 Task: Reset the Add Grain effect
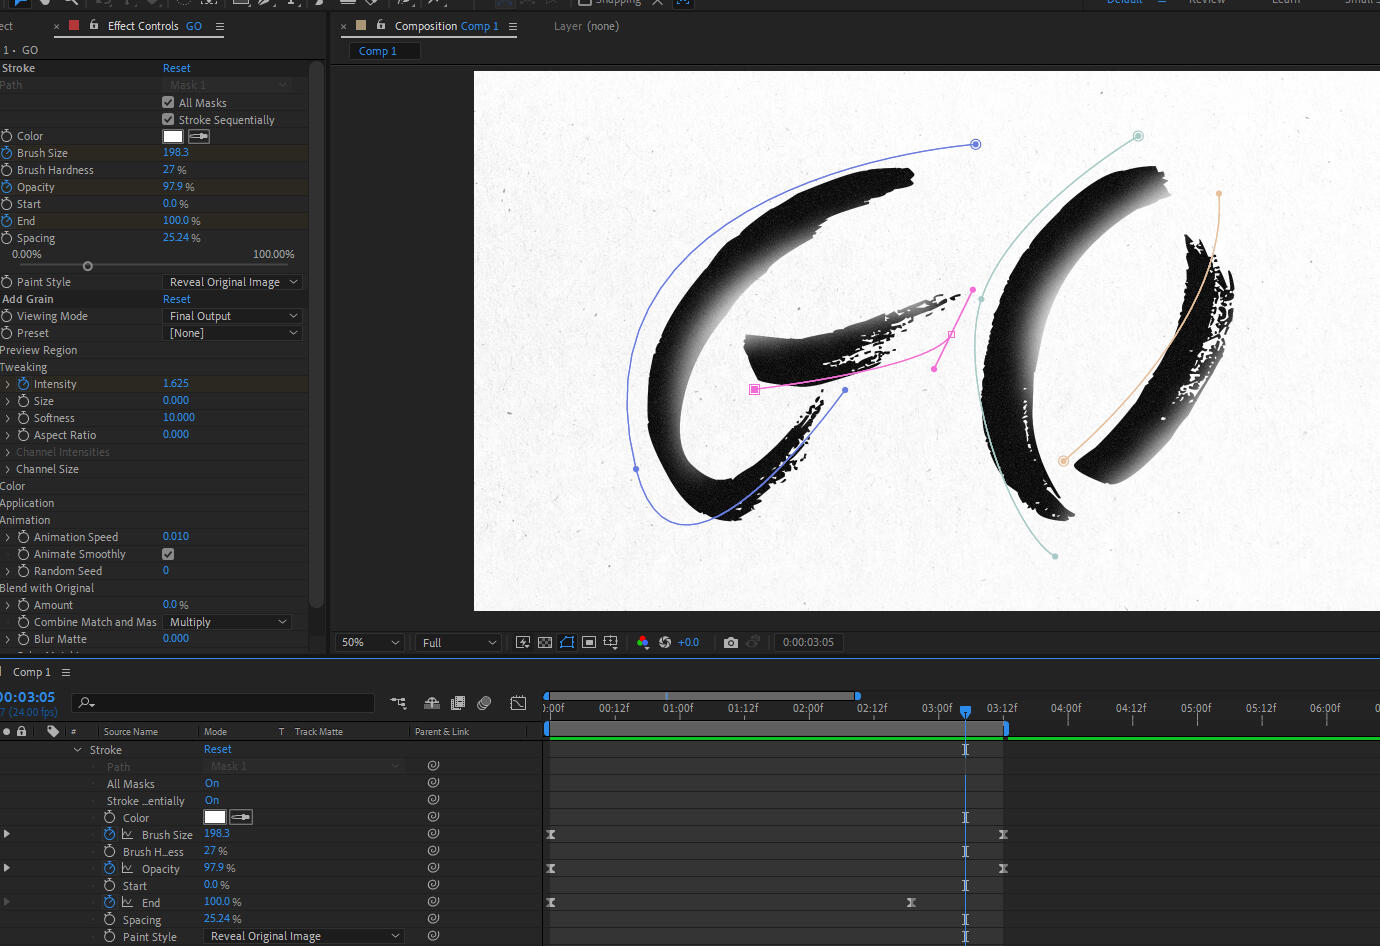click(177, 299)
